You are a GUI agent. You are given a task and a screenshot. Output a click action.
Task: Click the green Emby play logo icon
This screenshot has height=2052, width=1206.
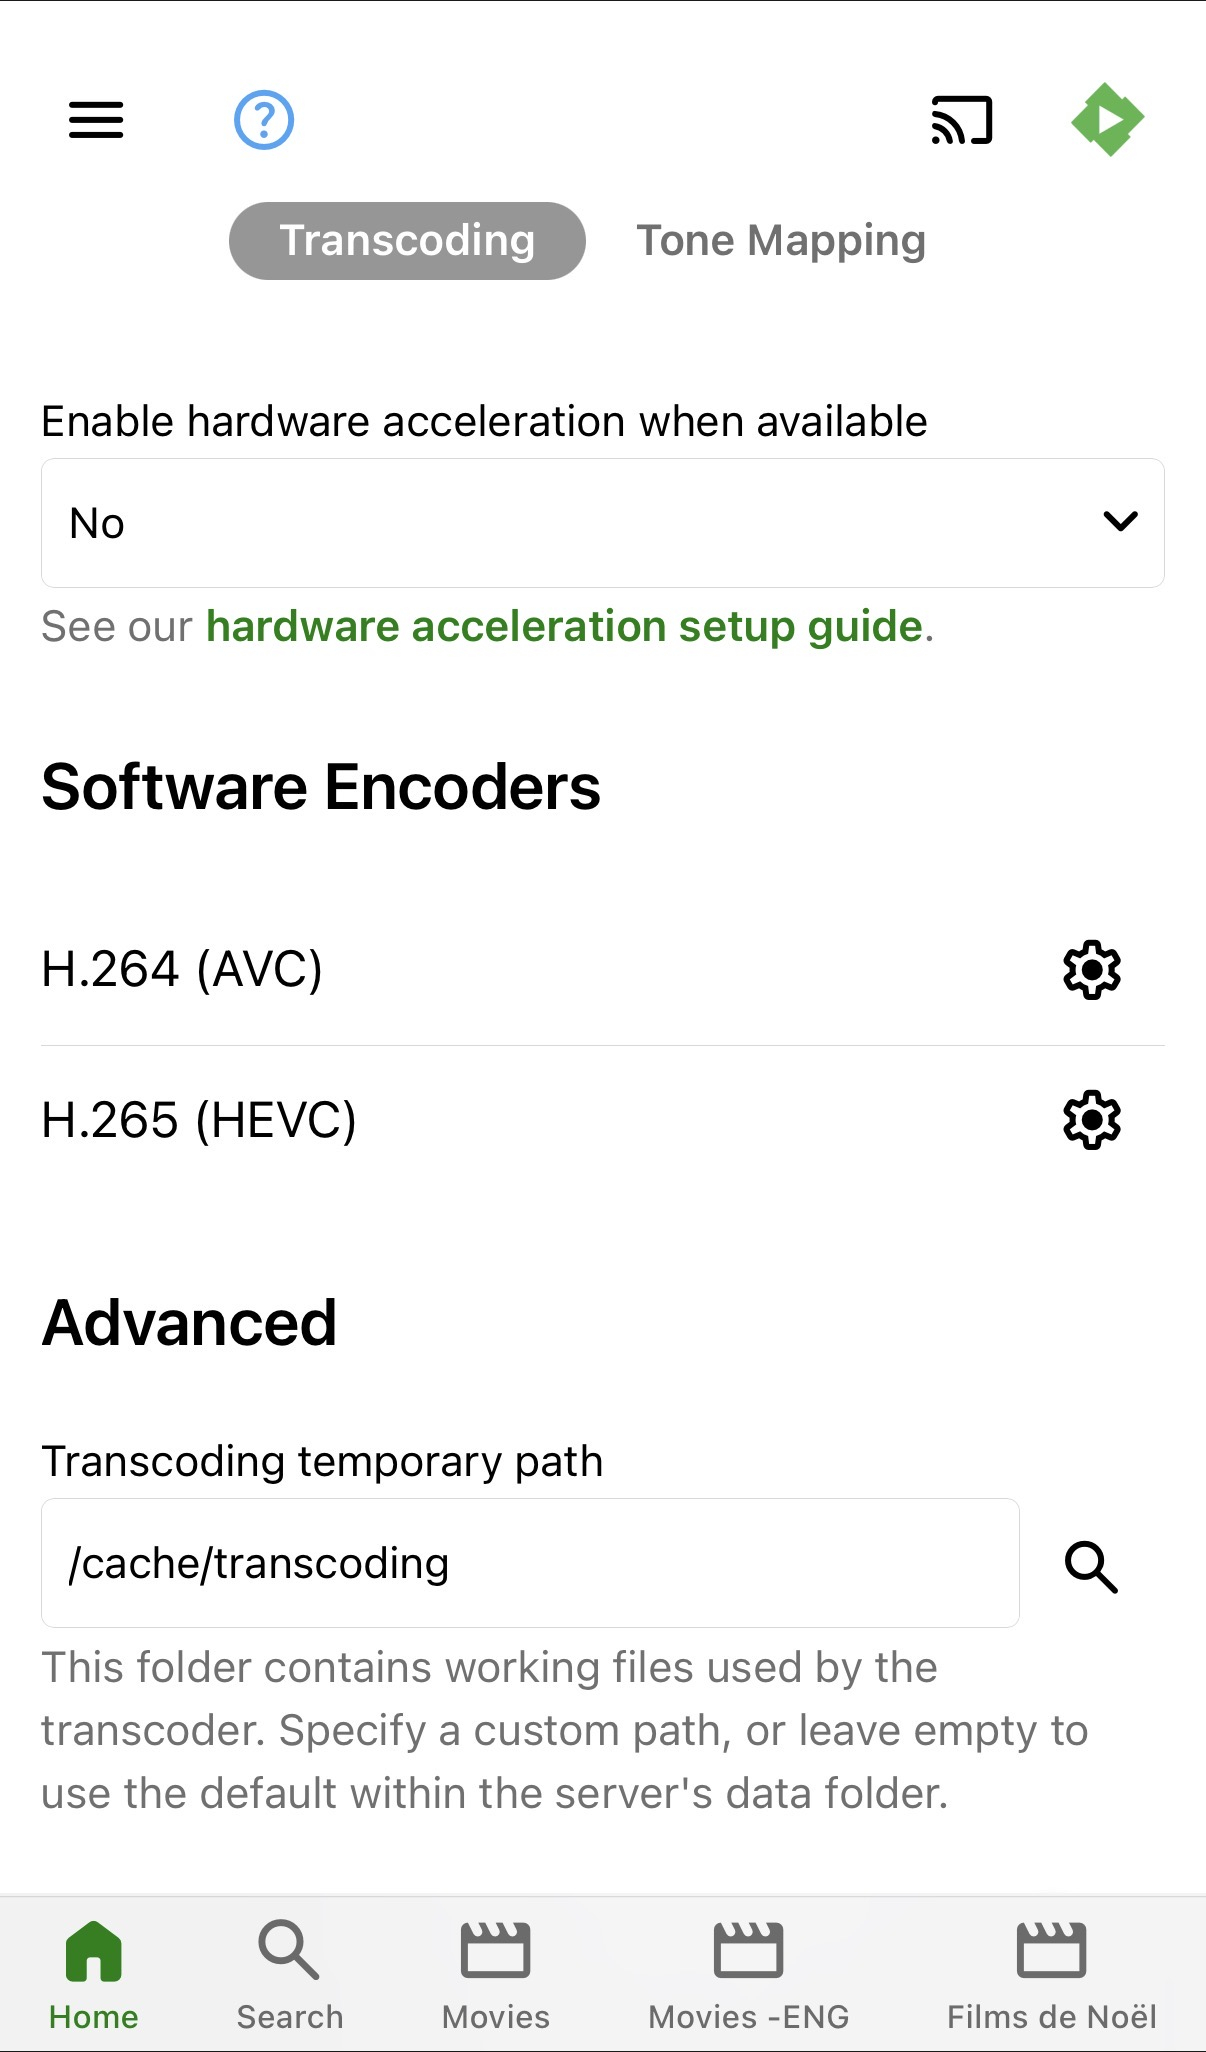click(x=1107, y=120)
